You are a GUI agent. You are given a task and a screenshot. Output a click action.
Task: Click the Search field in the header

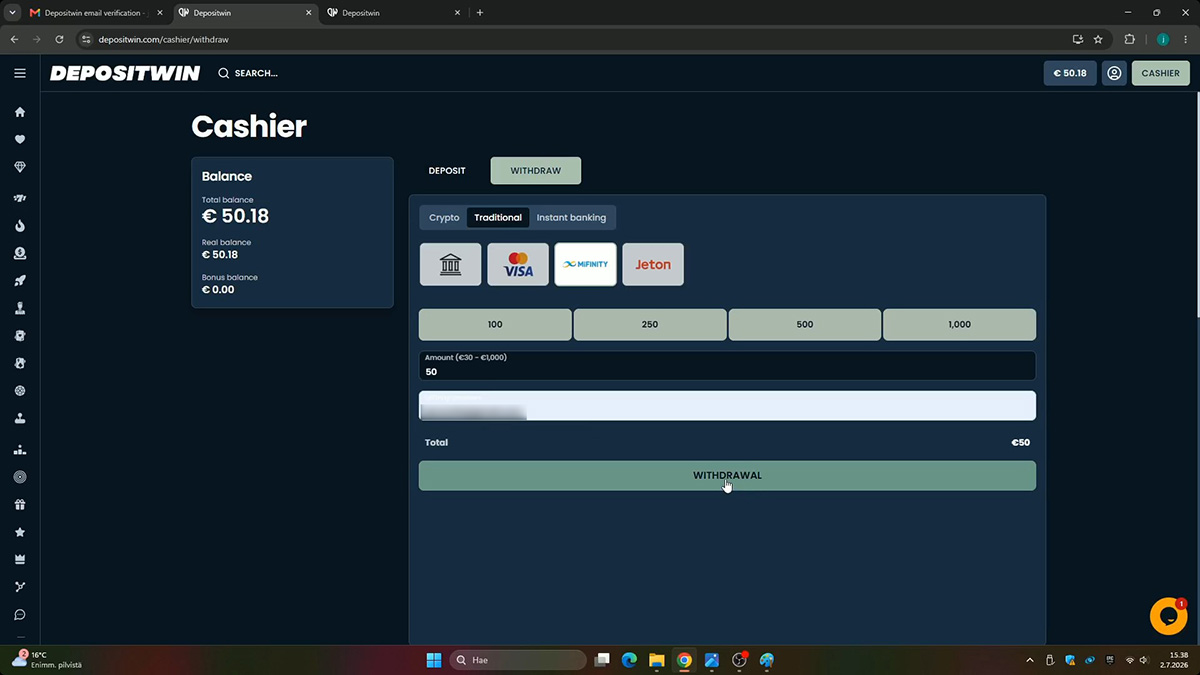point(248,73)
